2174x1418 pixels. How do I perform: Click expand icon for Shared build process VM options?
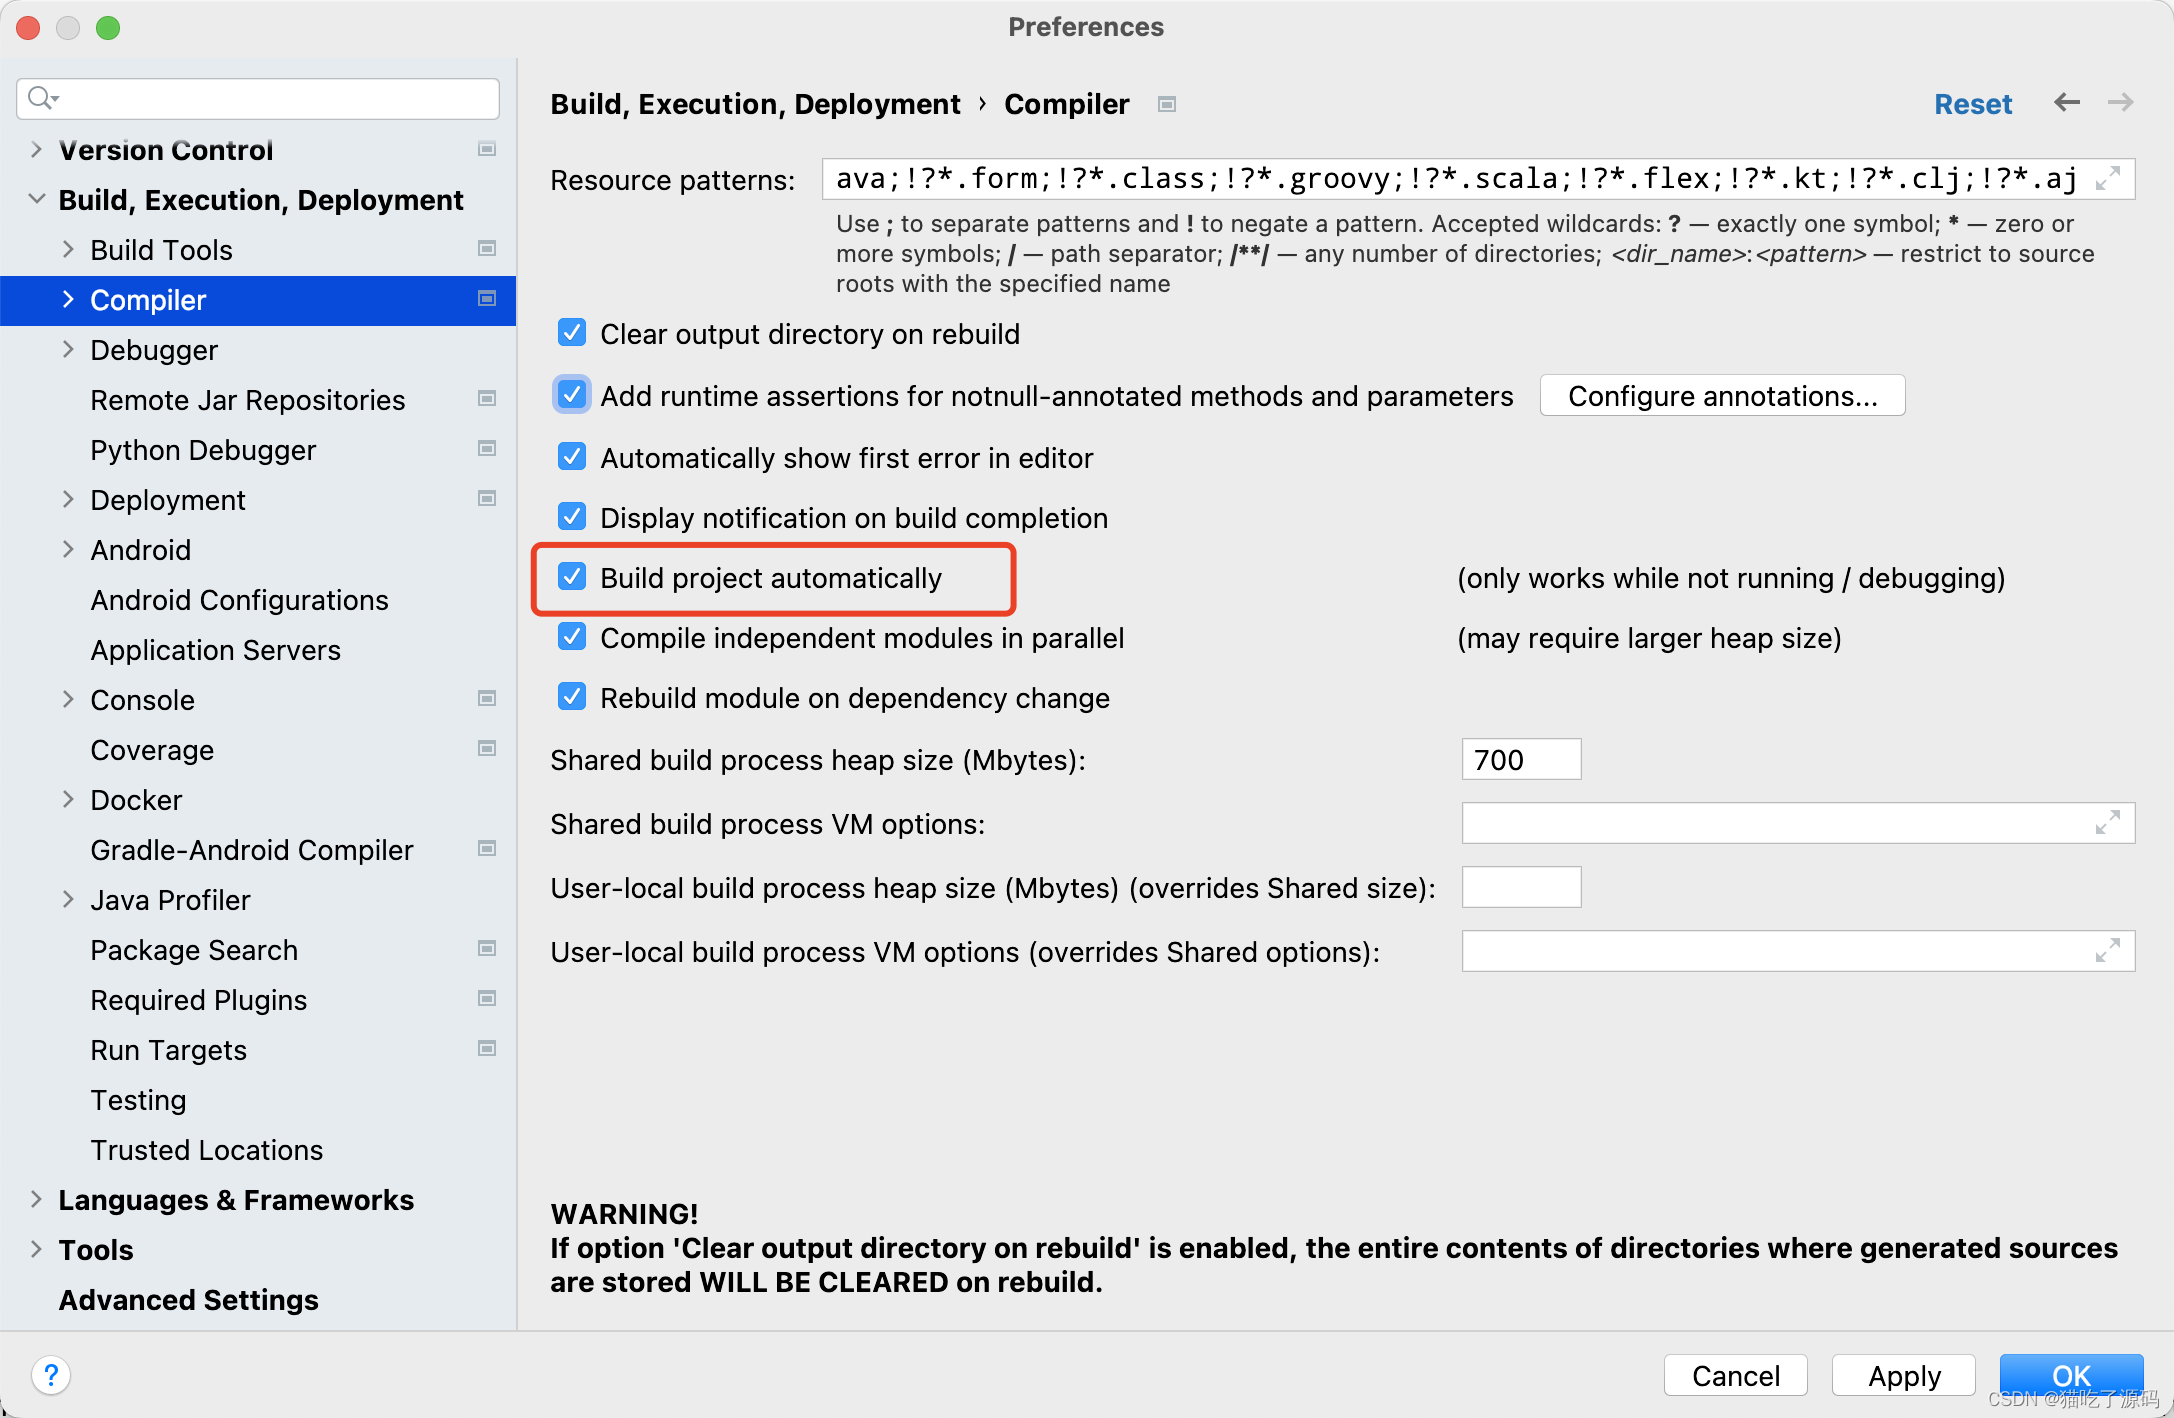[2109, 823]
